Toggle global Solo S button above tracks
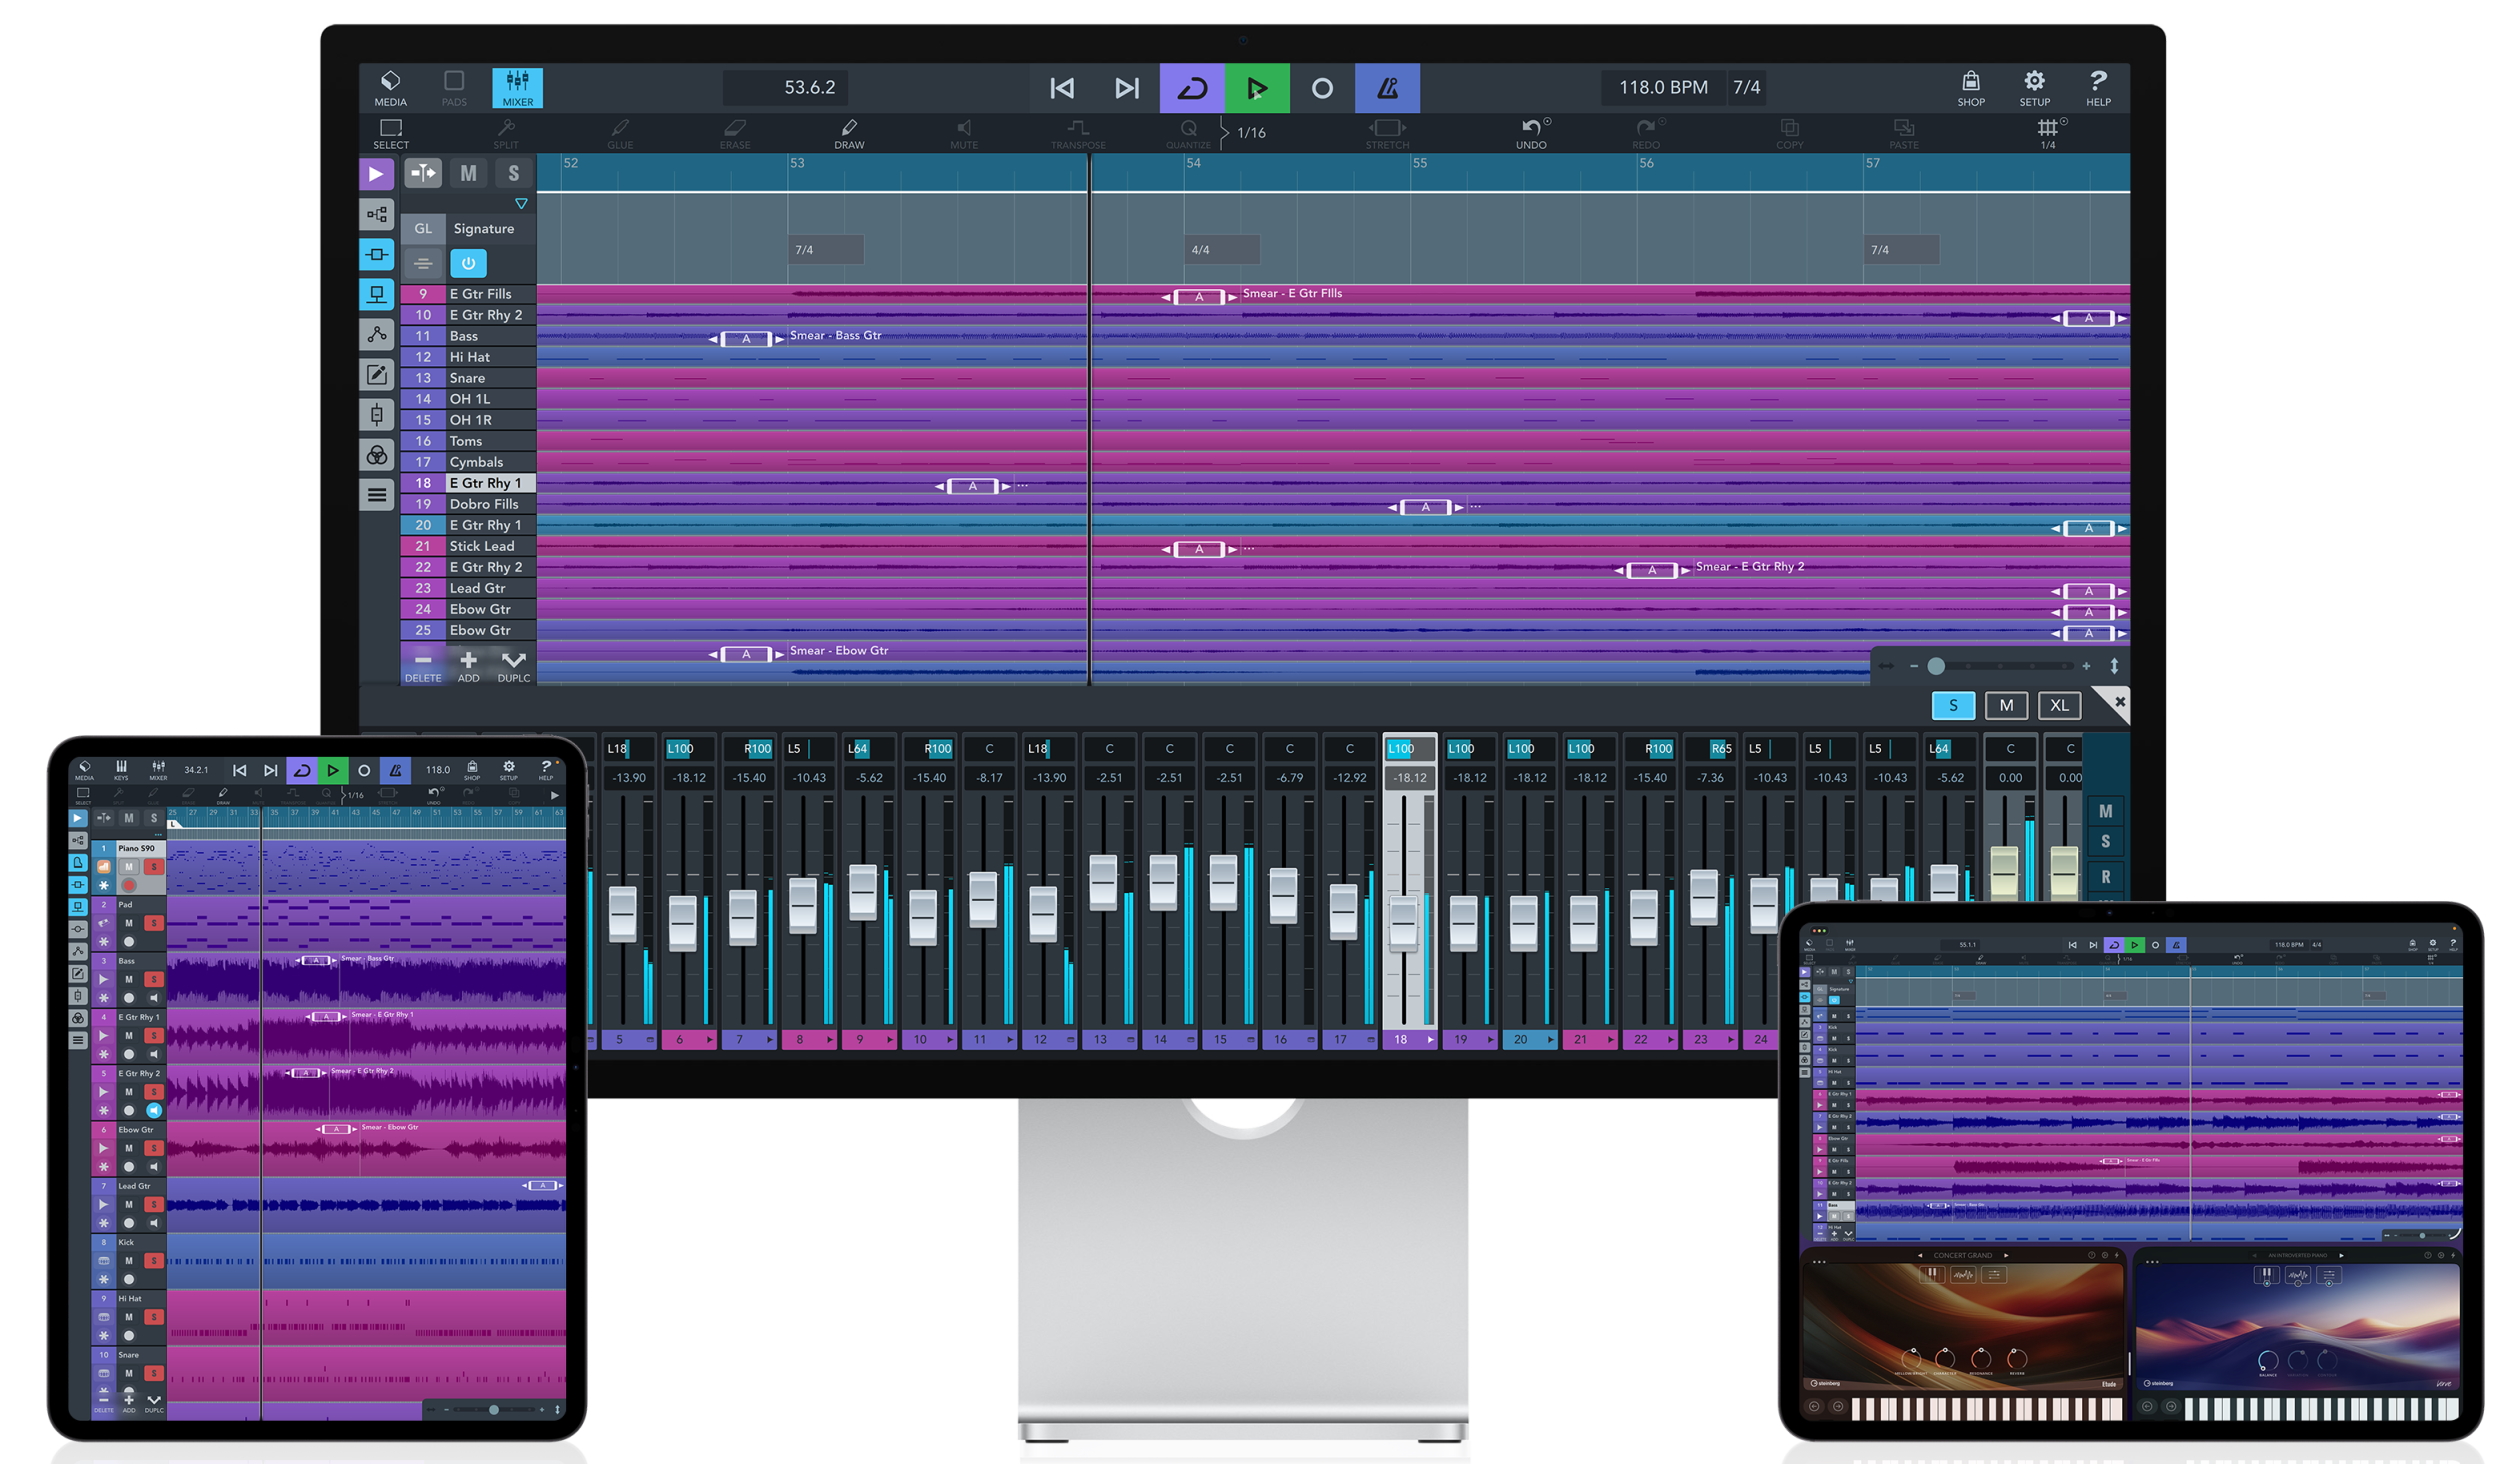 tap(513, 173)
